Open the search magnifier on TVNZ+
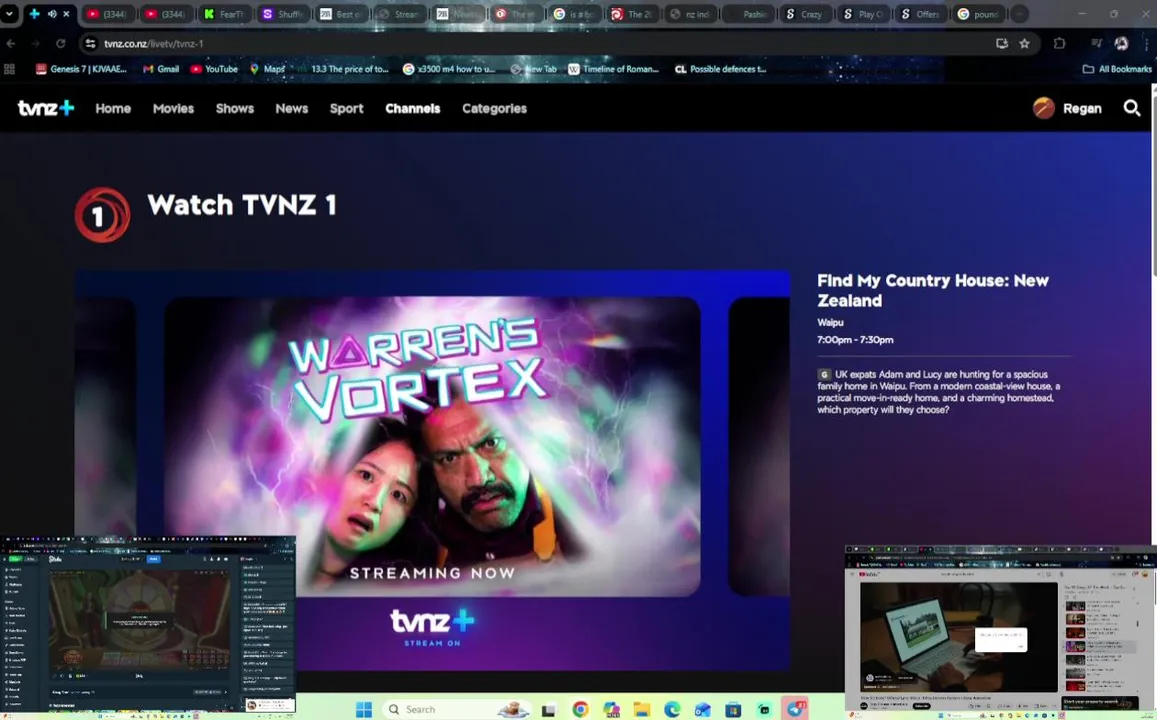 (1131, 108)
